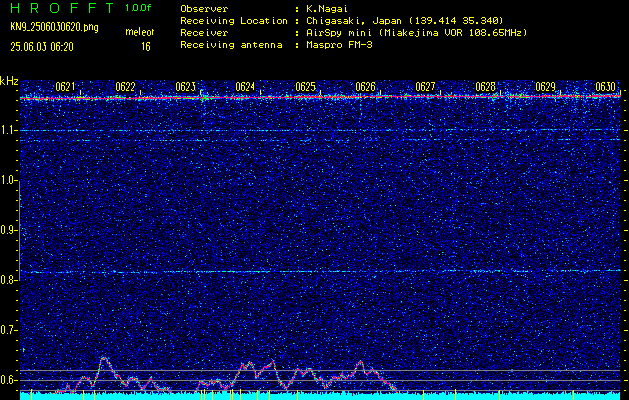Click the 0623 time marker
Image resolution: width=629 pixels, height=400 pixels.
185,87
